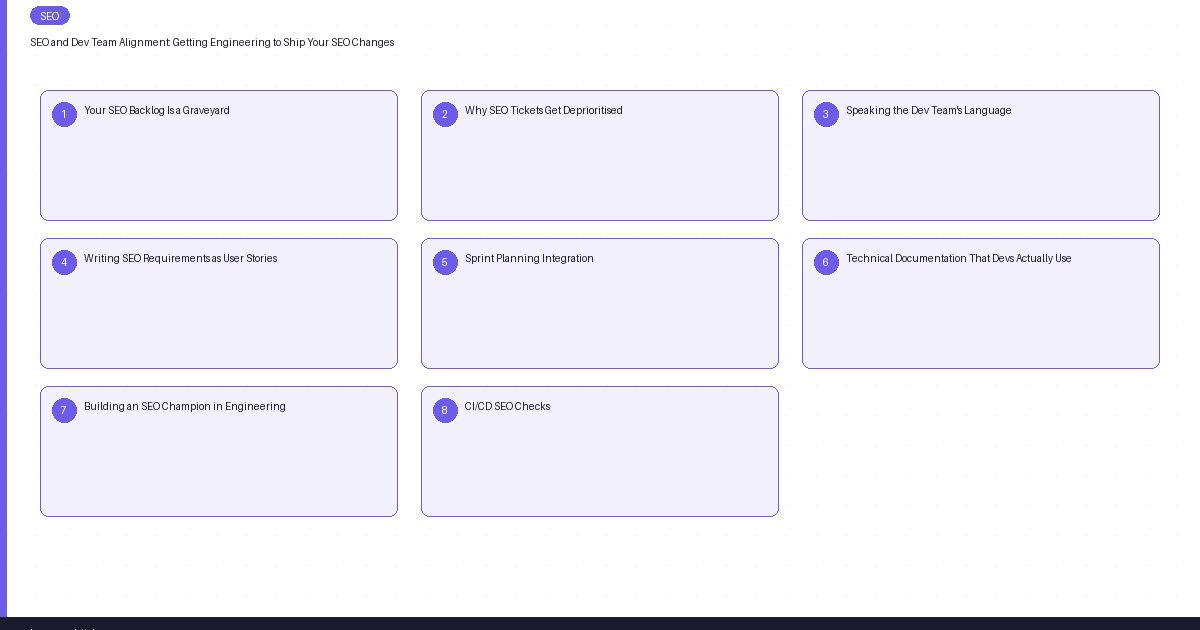Image resolution: width=1200 pixels, height=630 pixels.
Task: Click the number 5 badge
Action: click(x=445, y=263)
